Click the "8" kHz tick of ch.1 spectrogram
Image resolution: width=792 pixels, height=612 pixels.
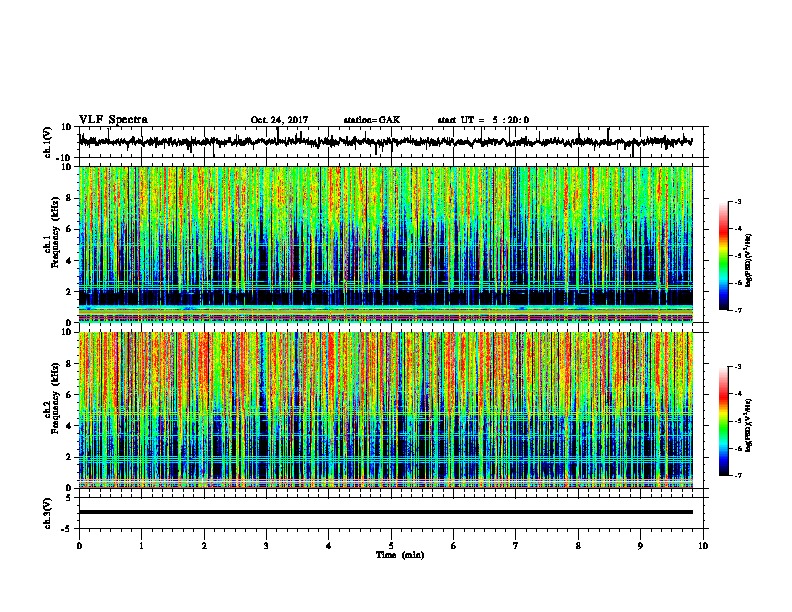(69, 198)
